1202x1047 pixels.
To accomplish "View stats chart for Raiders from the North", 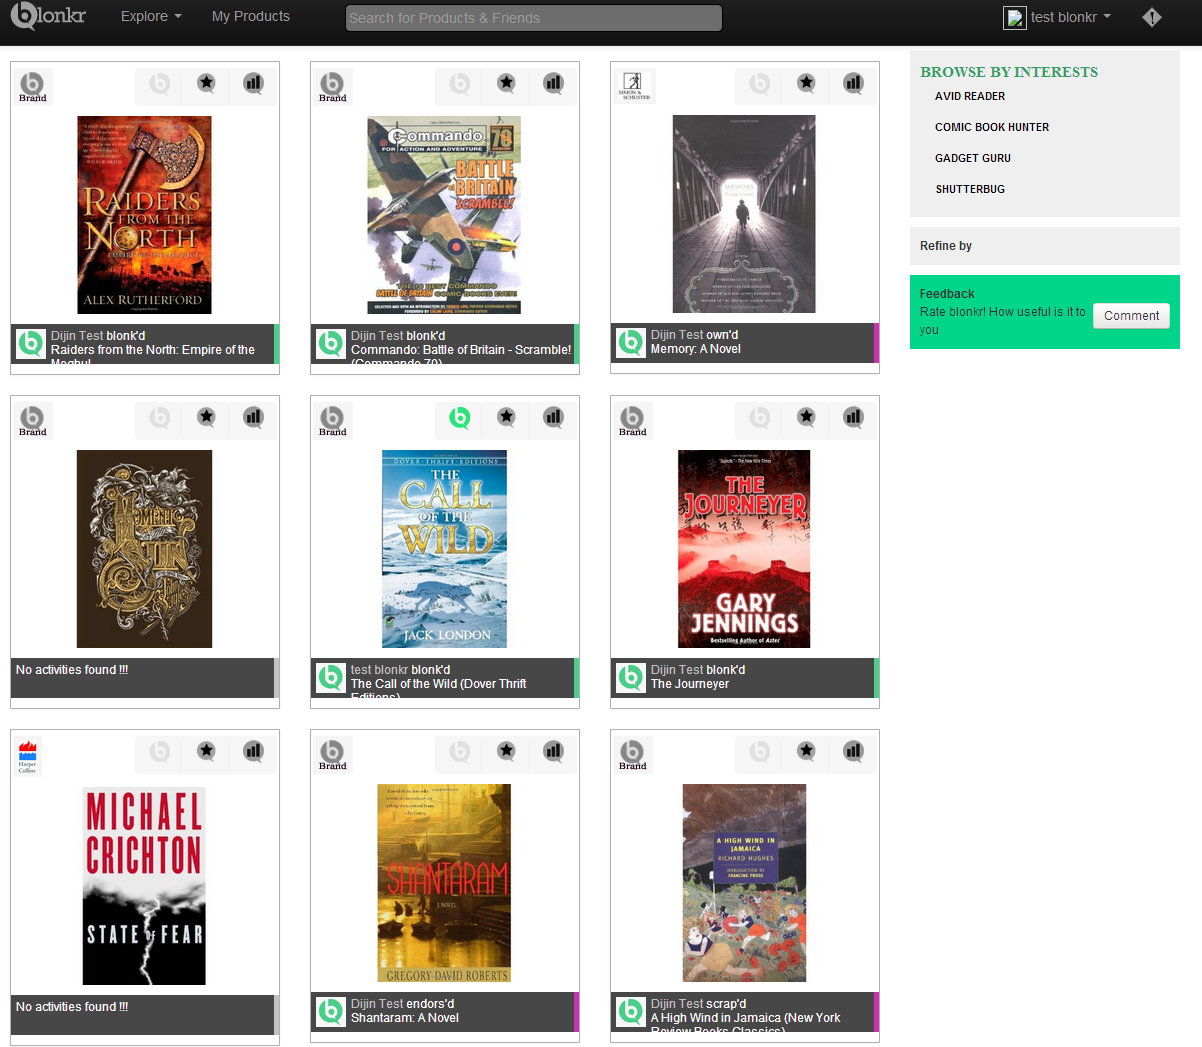I will click(x=254, y=83).
